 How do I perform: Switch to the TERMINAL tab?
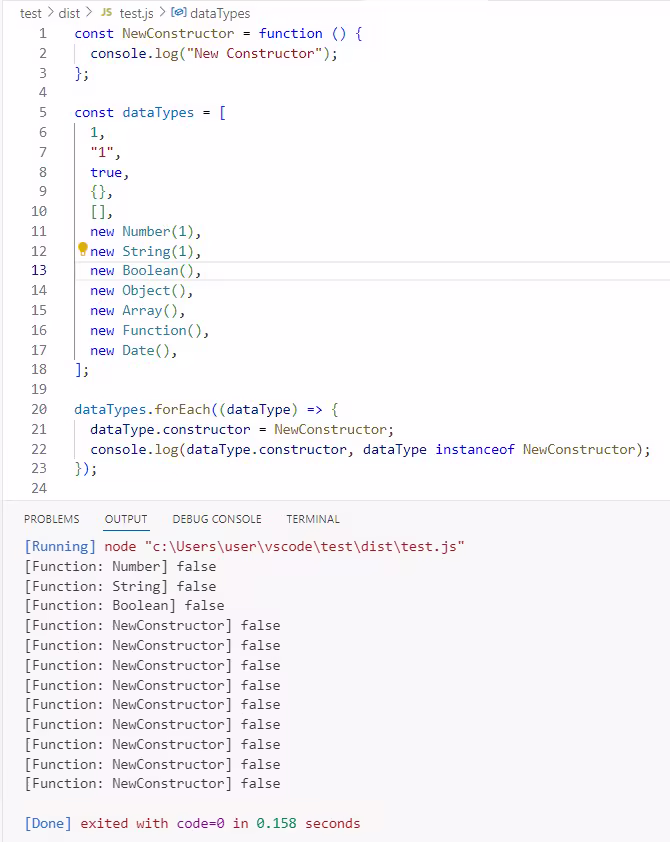coord(312,519)
